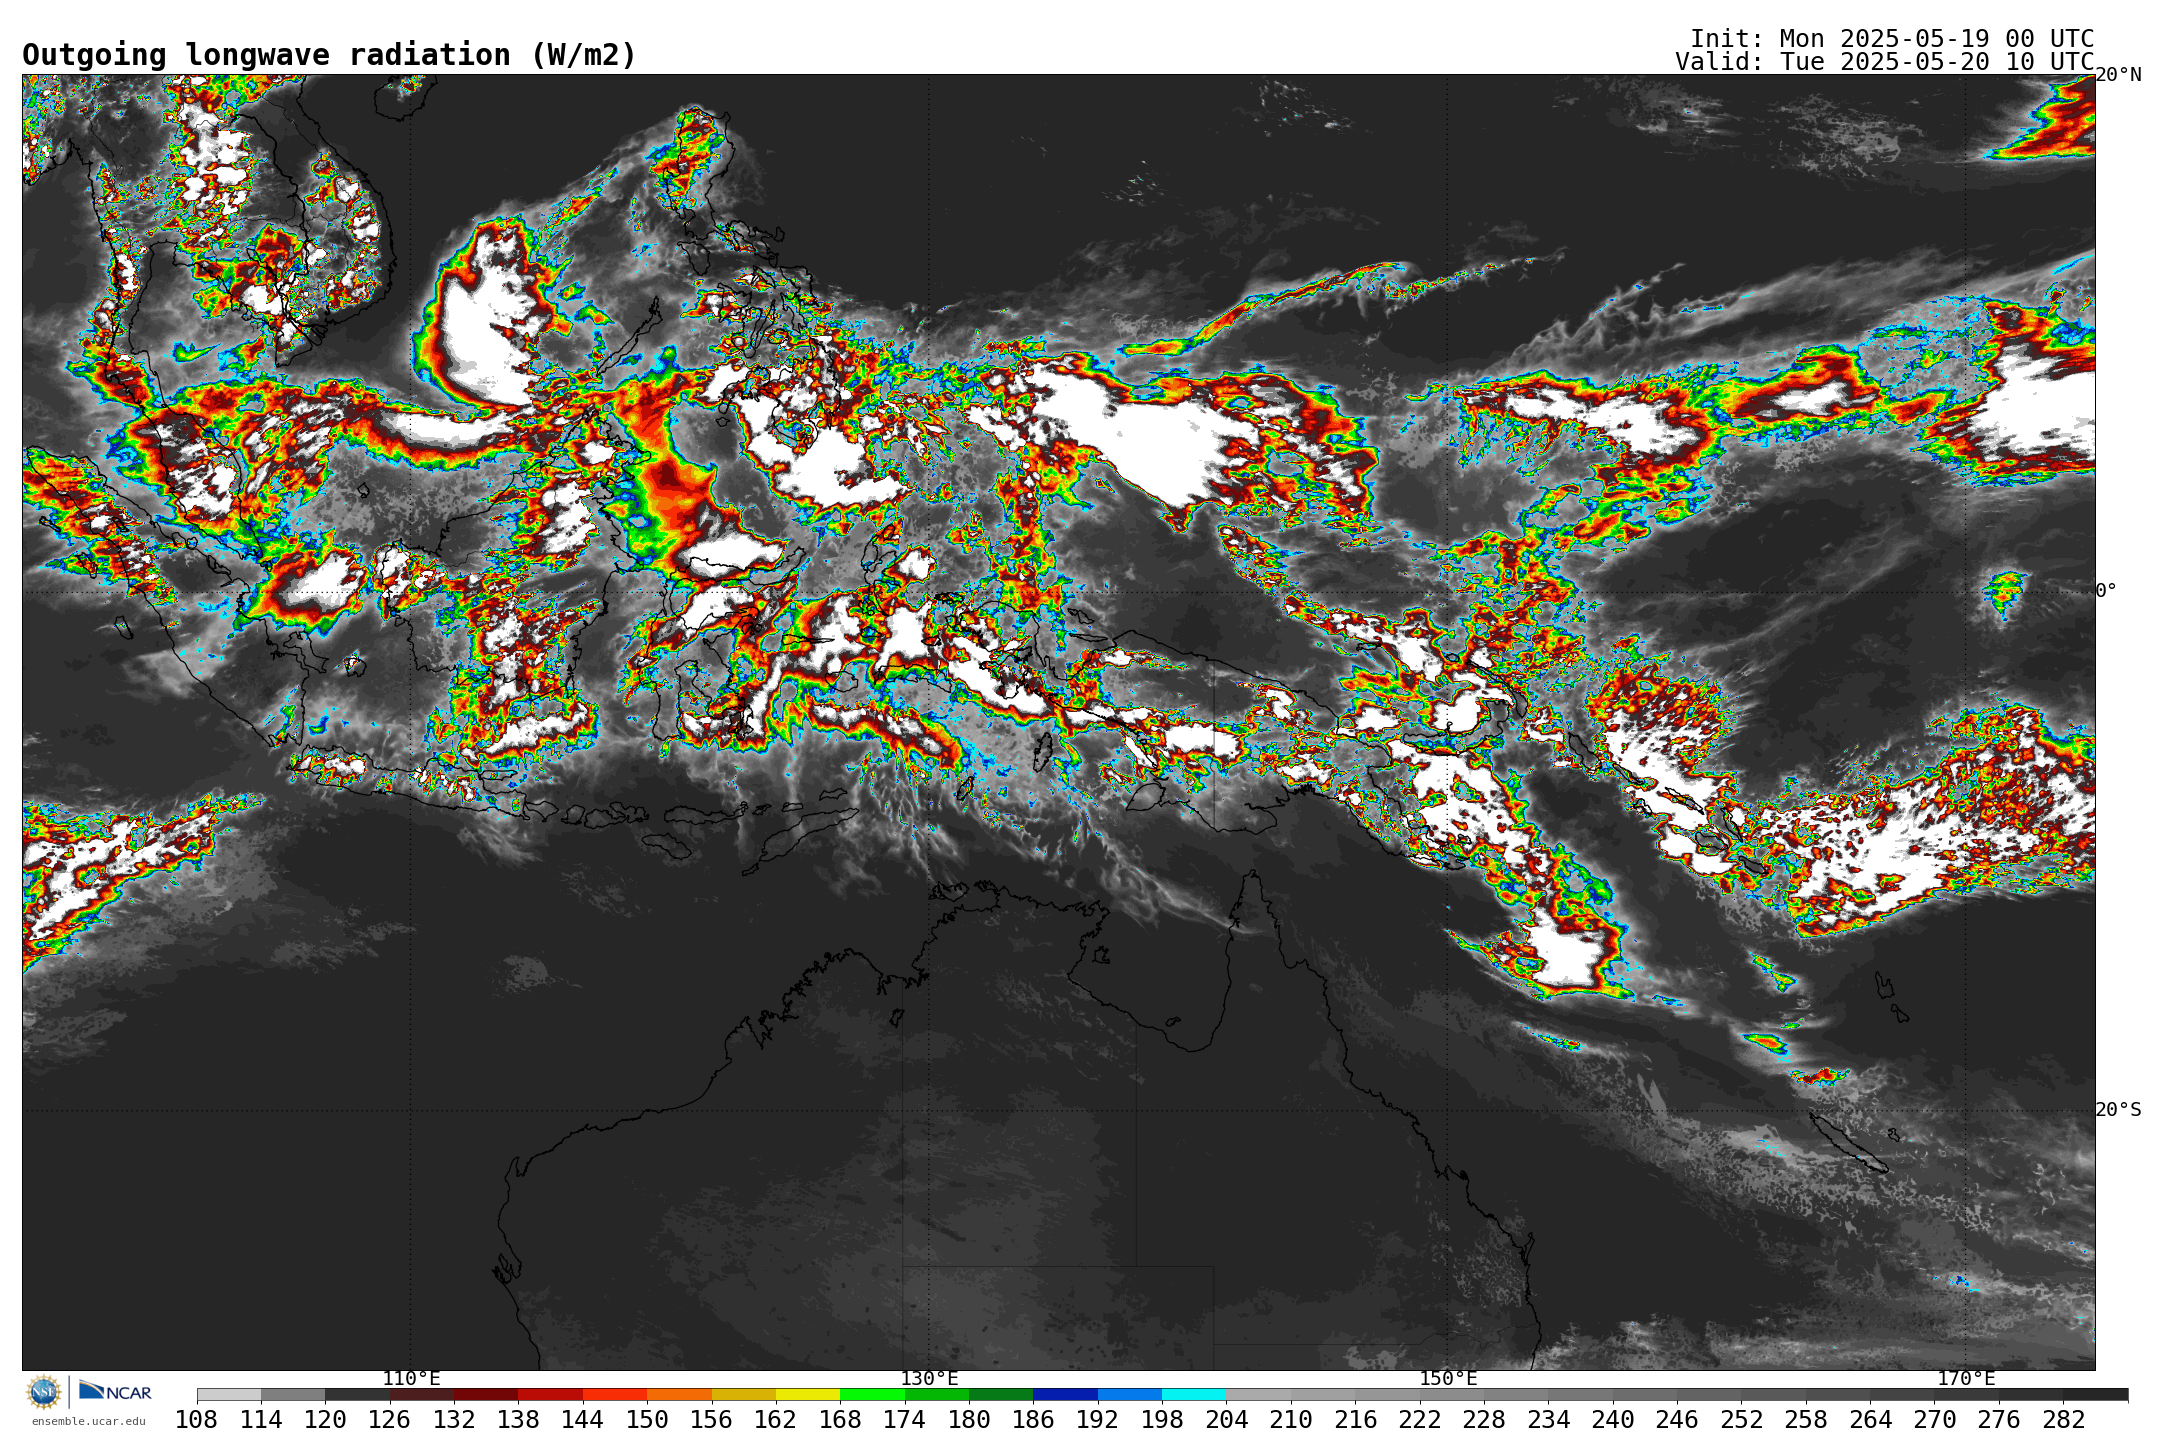
Task: Click the 240 colorbar value
Action: tap(1613, 1420)
